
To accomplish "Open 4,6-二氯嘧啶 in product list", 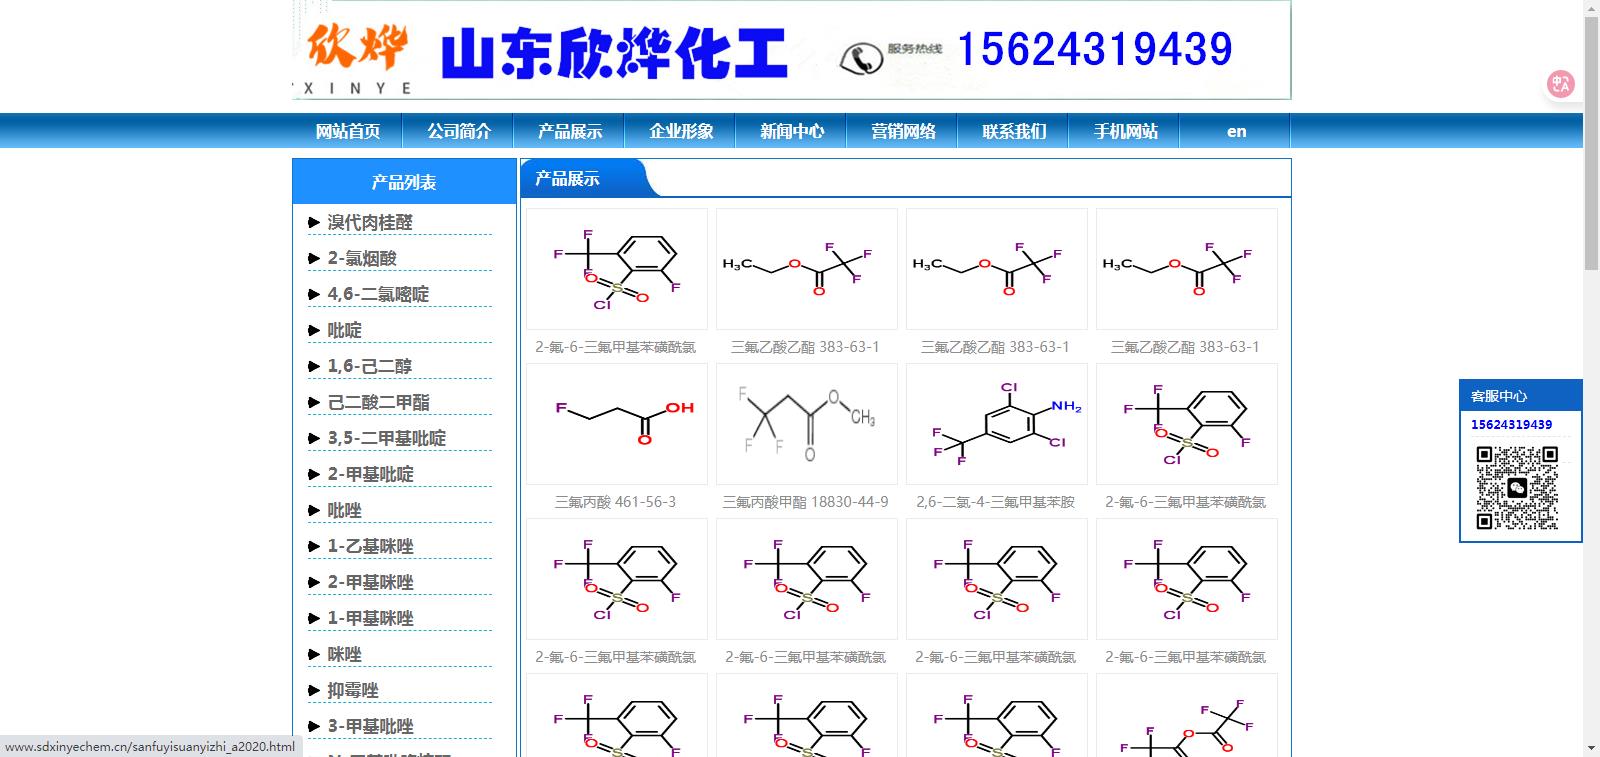I will 378,294.
